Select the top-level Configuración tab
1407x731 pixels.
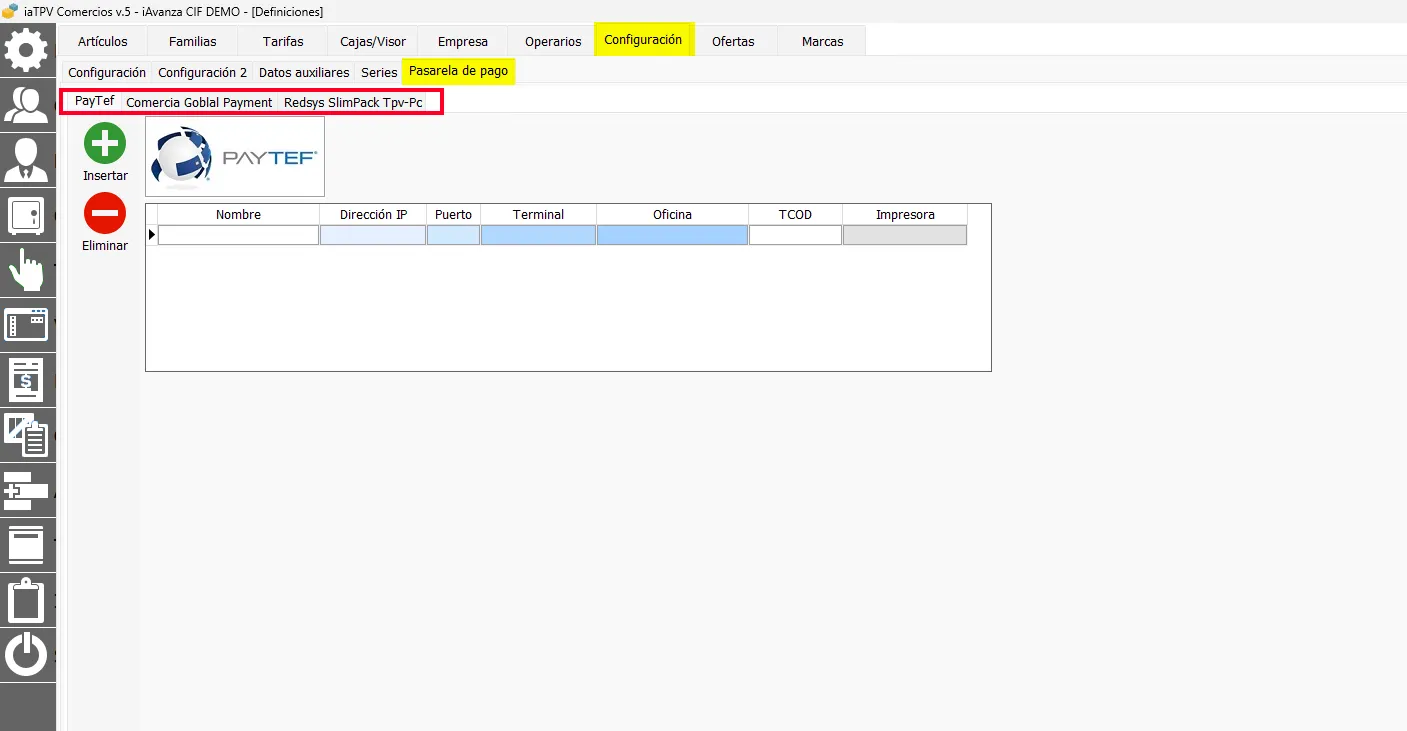tap(643, 40)
